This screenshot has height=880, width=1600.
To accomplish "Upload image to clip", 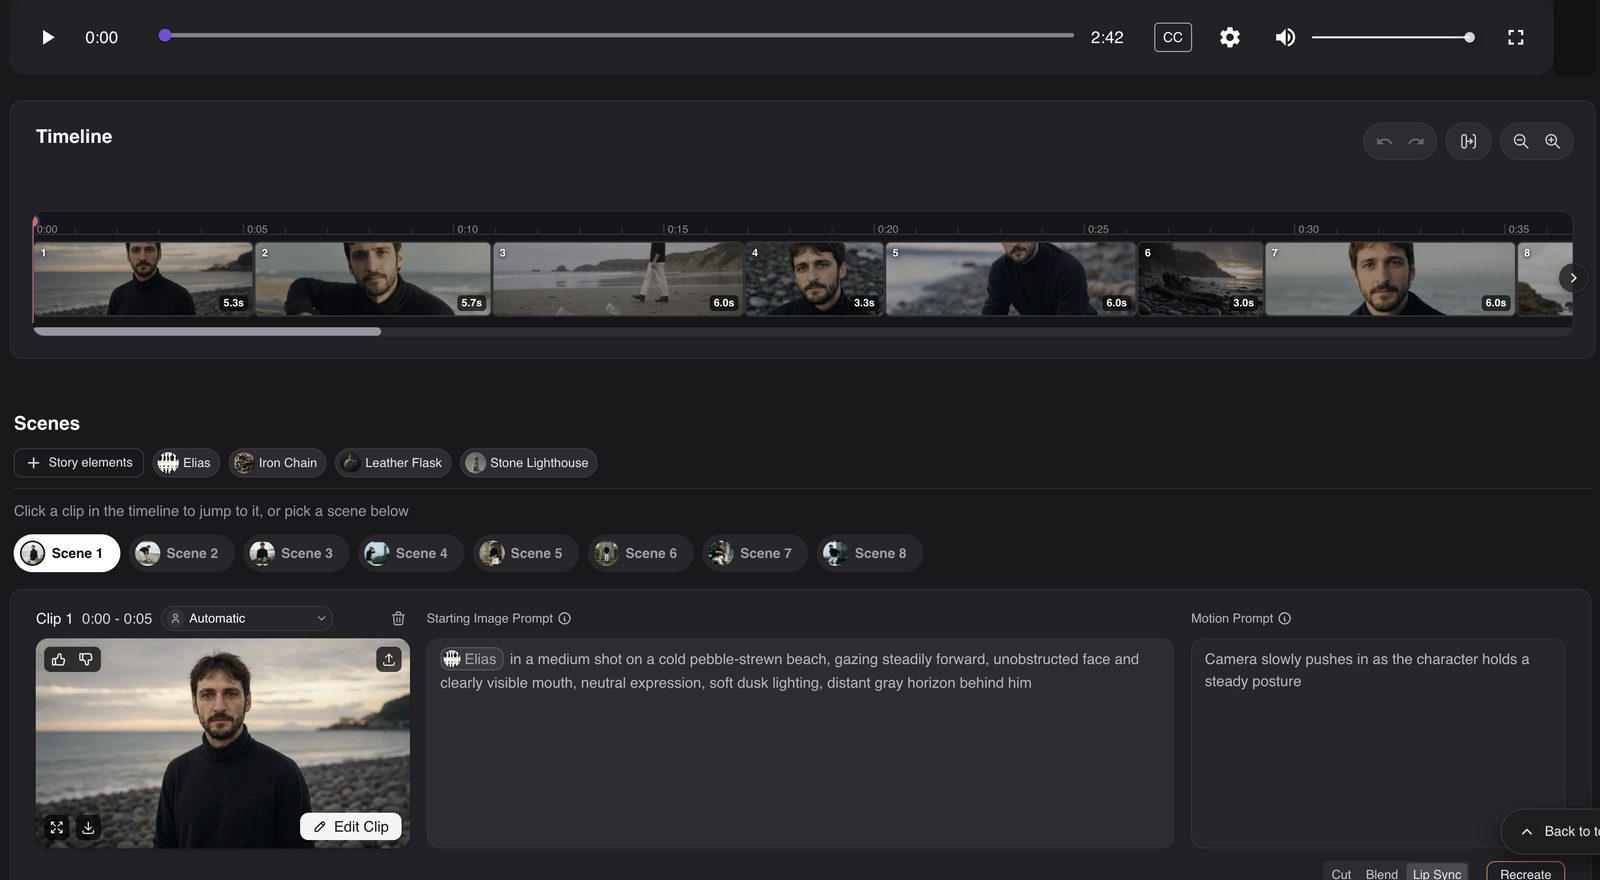I will [x=389, y=659].
